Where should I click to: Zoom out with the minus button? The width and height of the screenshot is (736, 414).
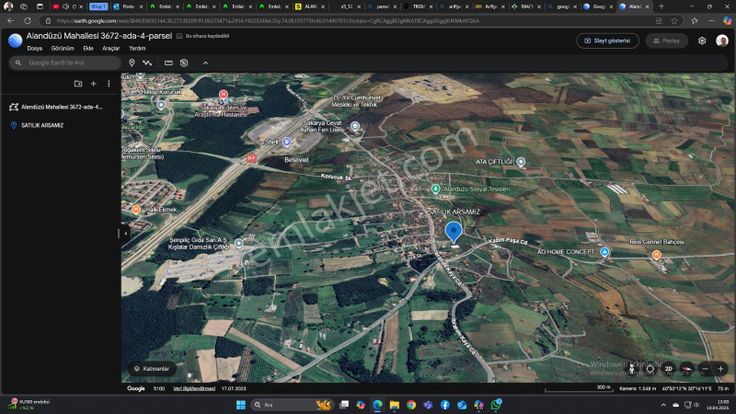[705, 369]
